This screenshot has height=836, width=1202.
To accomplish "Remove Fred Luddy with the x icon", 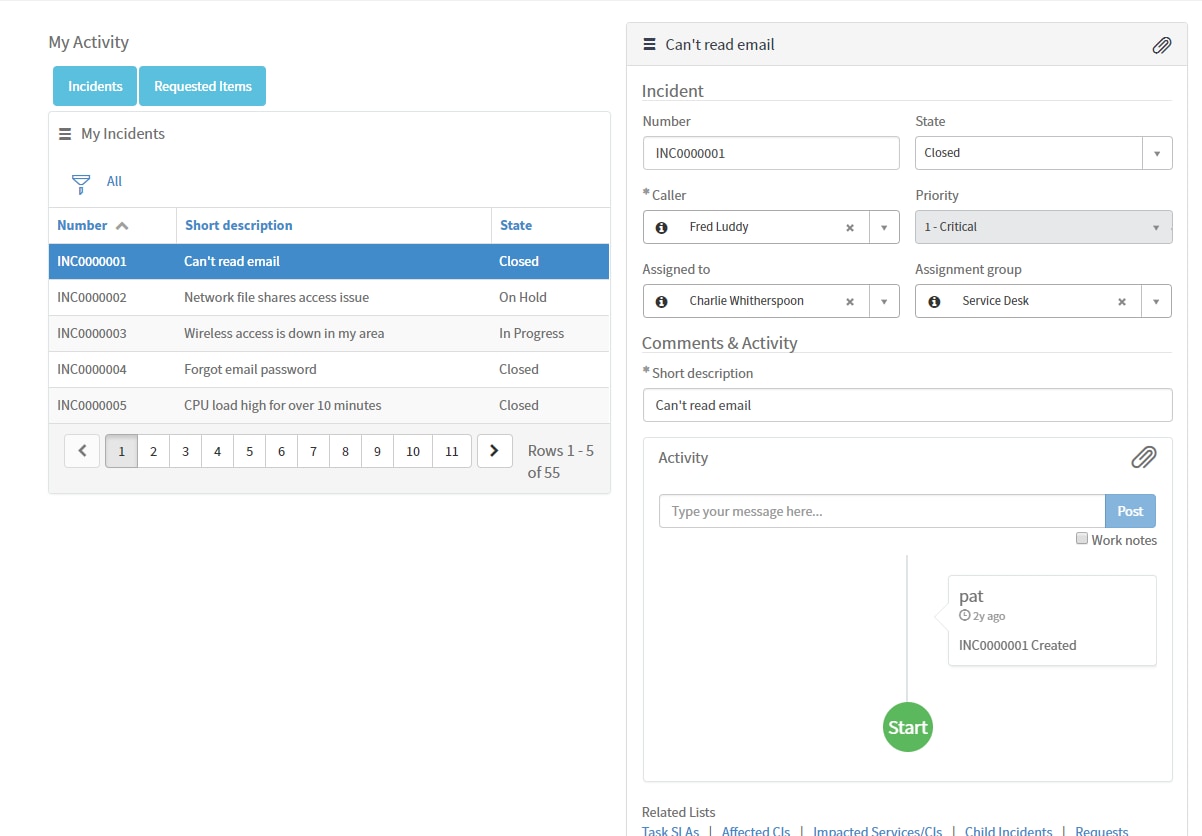I will 849,227.
